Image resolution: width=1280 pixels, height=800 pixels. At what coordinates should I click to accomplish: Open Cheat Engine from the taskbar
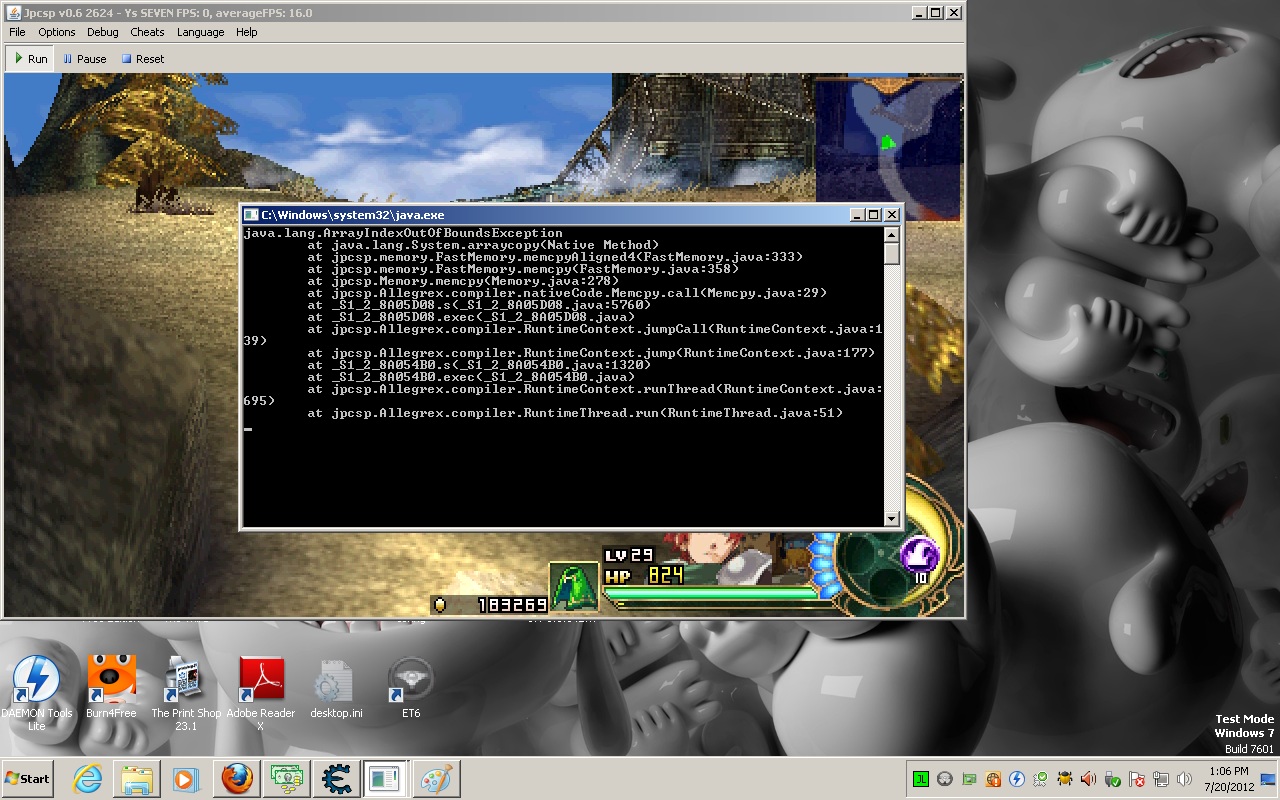[334, 779]
